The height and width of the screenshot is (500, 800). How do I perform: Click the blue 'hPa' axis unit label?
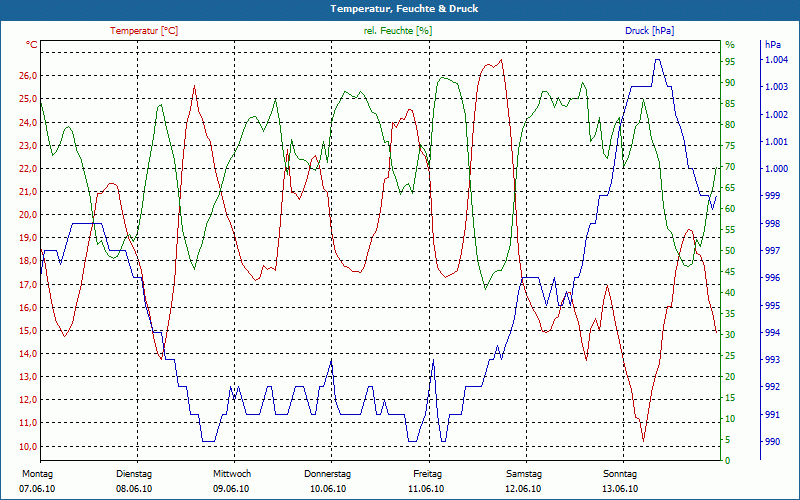coord(773,45)
